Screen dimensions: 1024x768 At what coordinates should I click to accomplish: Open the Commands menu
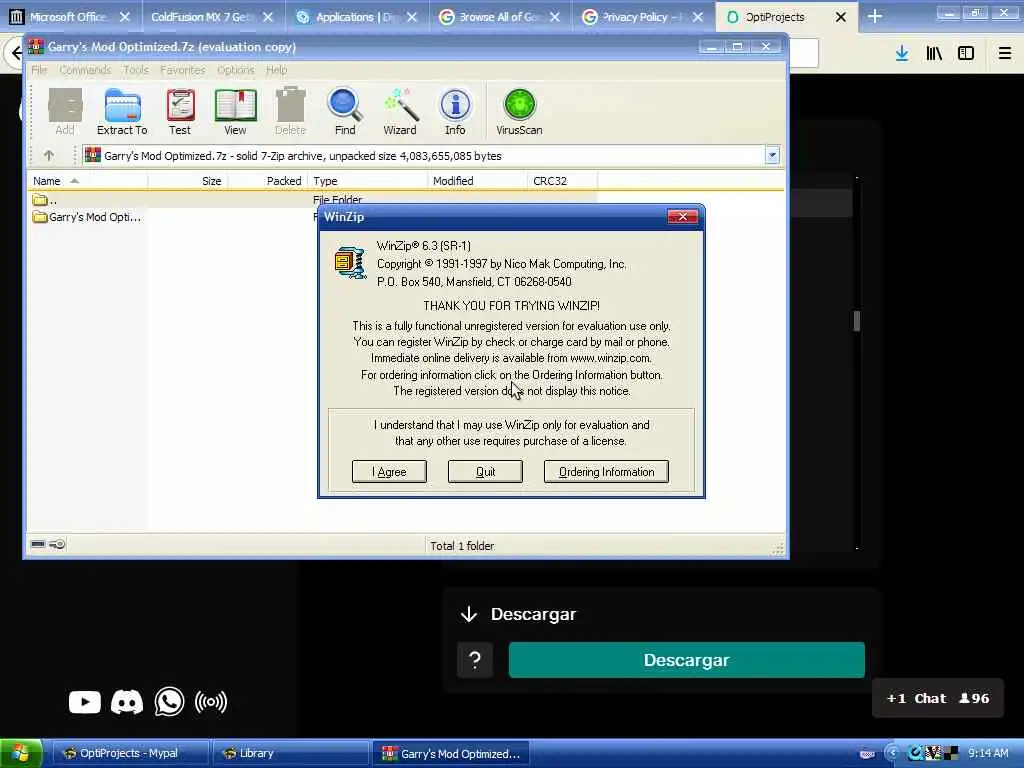click(x=85, y=70)
